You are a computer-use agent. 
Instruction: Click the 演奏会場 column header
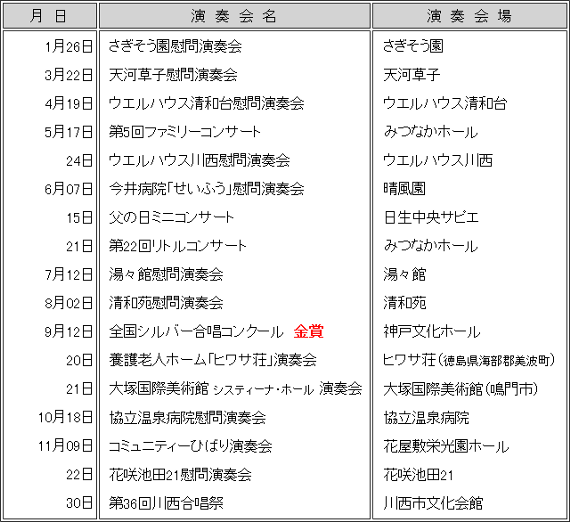pyautogui.click(x=469, y=16)
